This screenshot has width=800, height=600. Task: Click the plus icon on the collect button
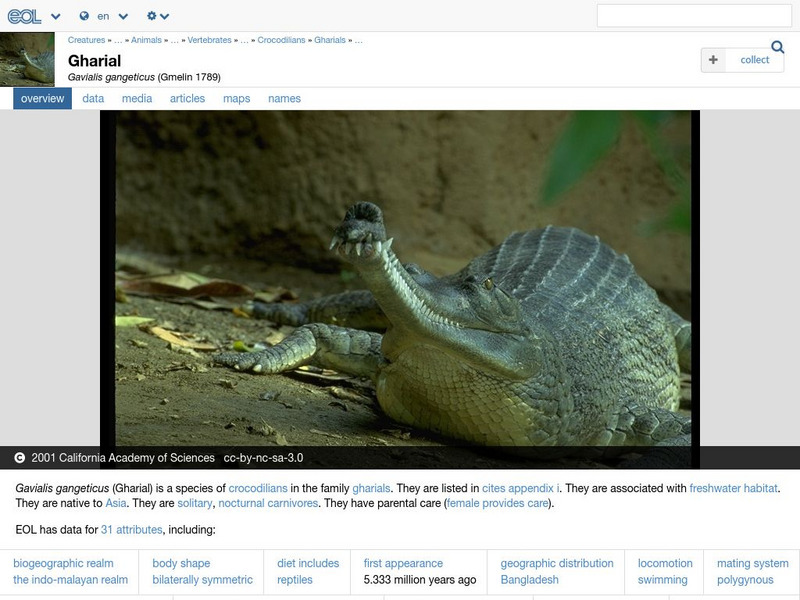[x=713, y=60]
